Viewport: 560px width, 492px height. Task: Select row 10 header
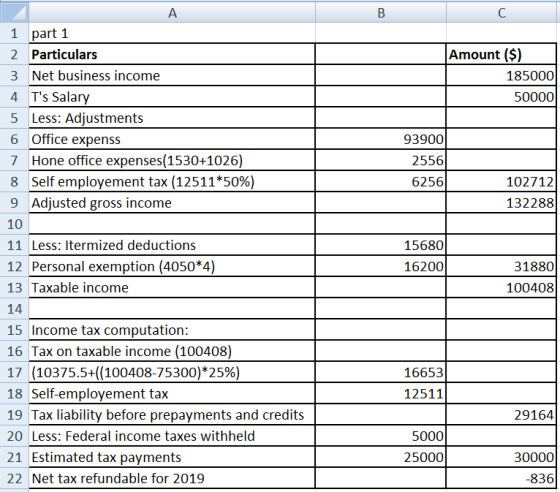[x=14, y=224]
